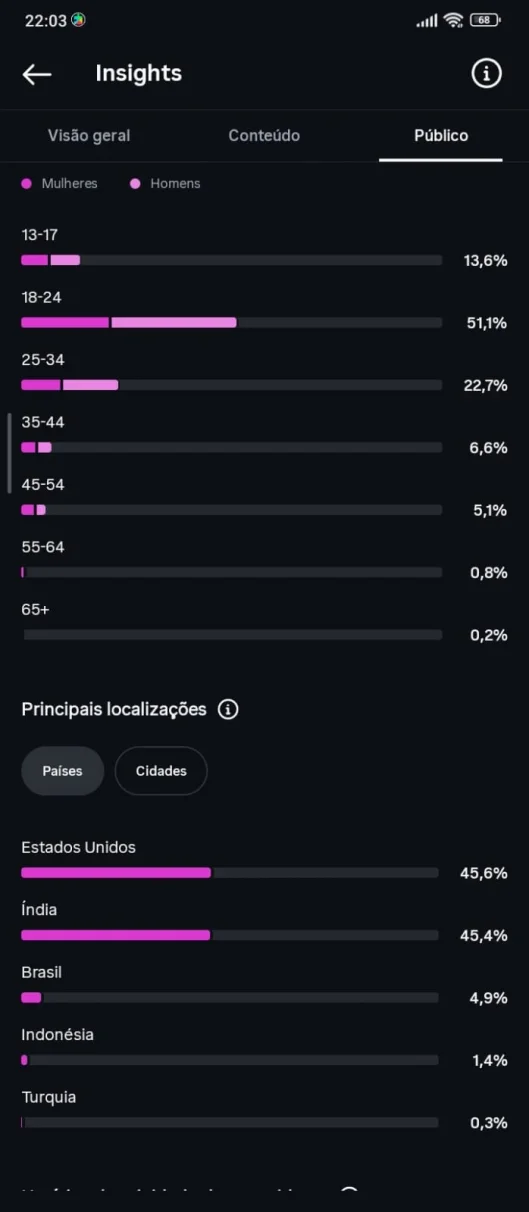This screenshot has width=529, height=1212.
Task: Switch to the Visão geral tab
Action: (89, 136)
